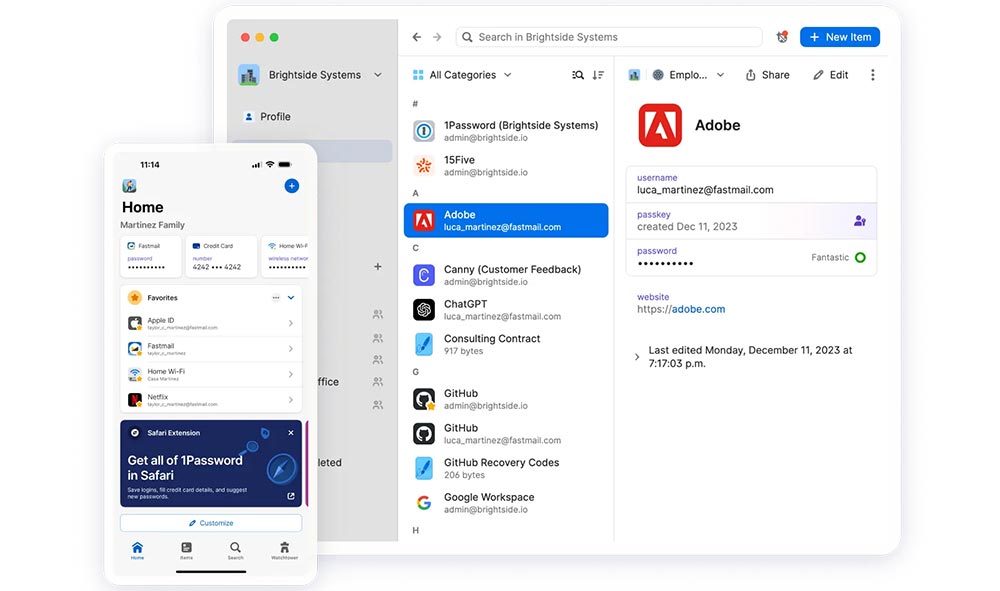This screenshot has height=591, width=1000.
Task: Share the Adobe item
Action: (768, 75)
